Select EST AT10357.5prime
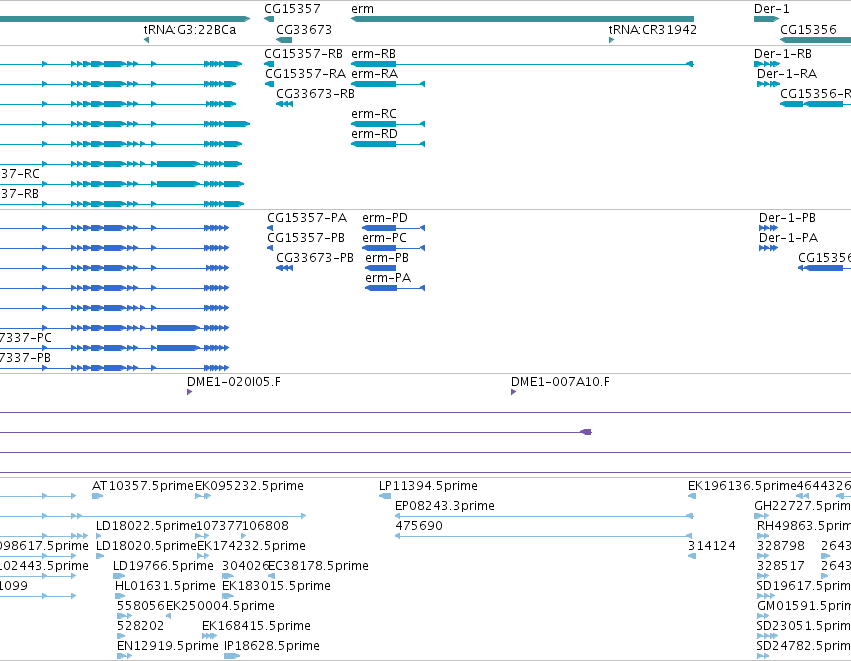The width and height of the screenshot is (851, 661). (x=97, y=496)
